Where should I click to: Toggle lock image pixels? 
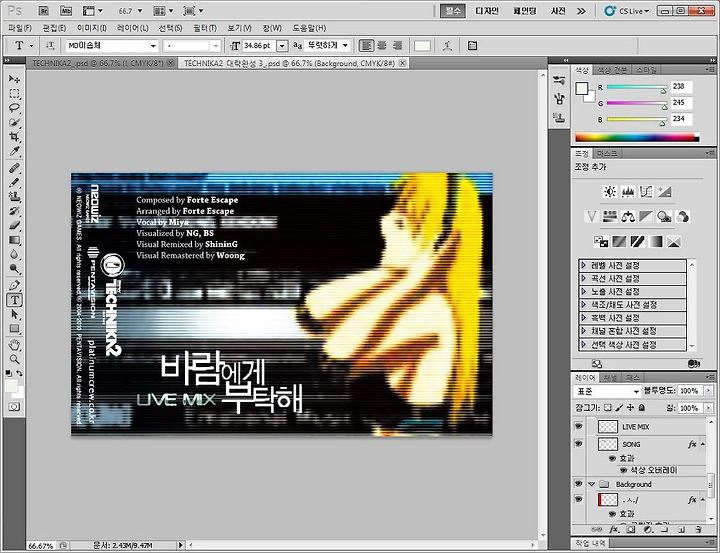click(619, 407)
